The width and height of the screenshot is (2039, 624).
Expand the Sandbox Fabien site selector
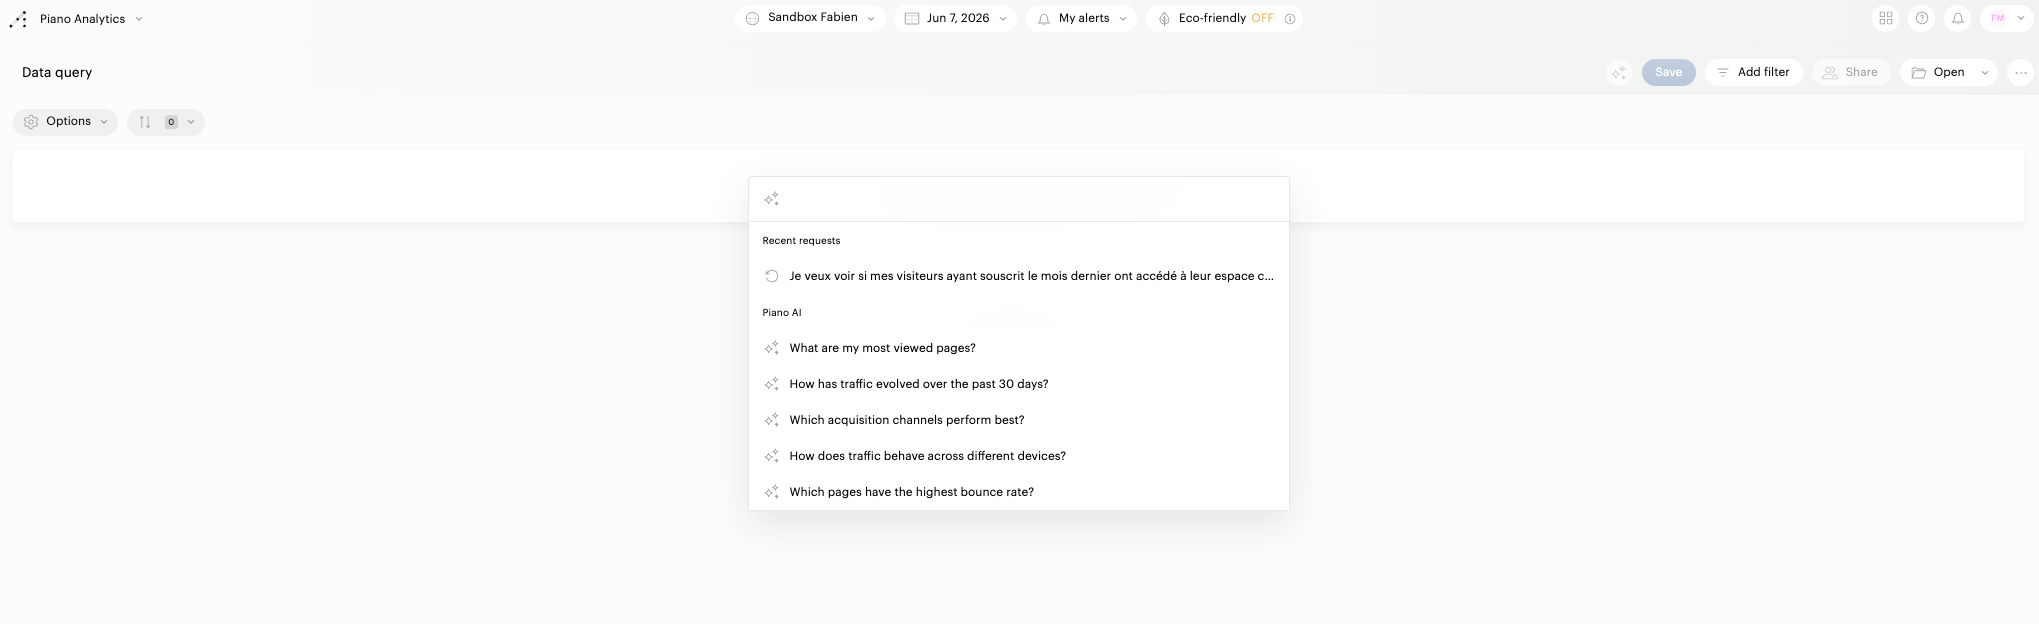(810, 18)
